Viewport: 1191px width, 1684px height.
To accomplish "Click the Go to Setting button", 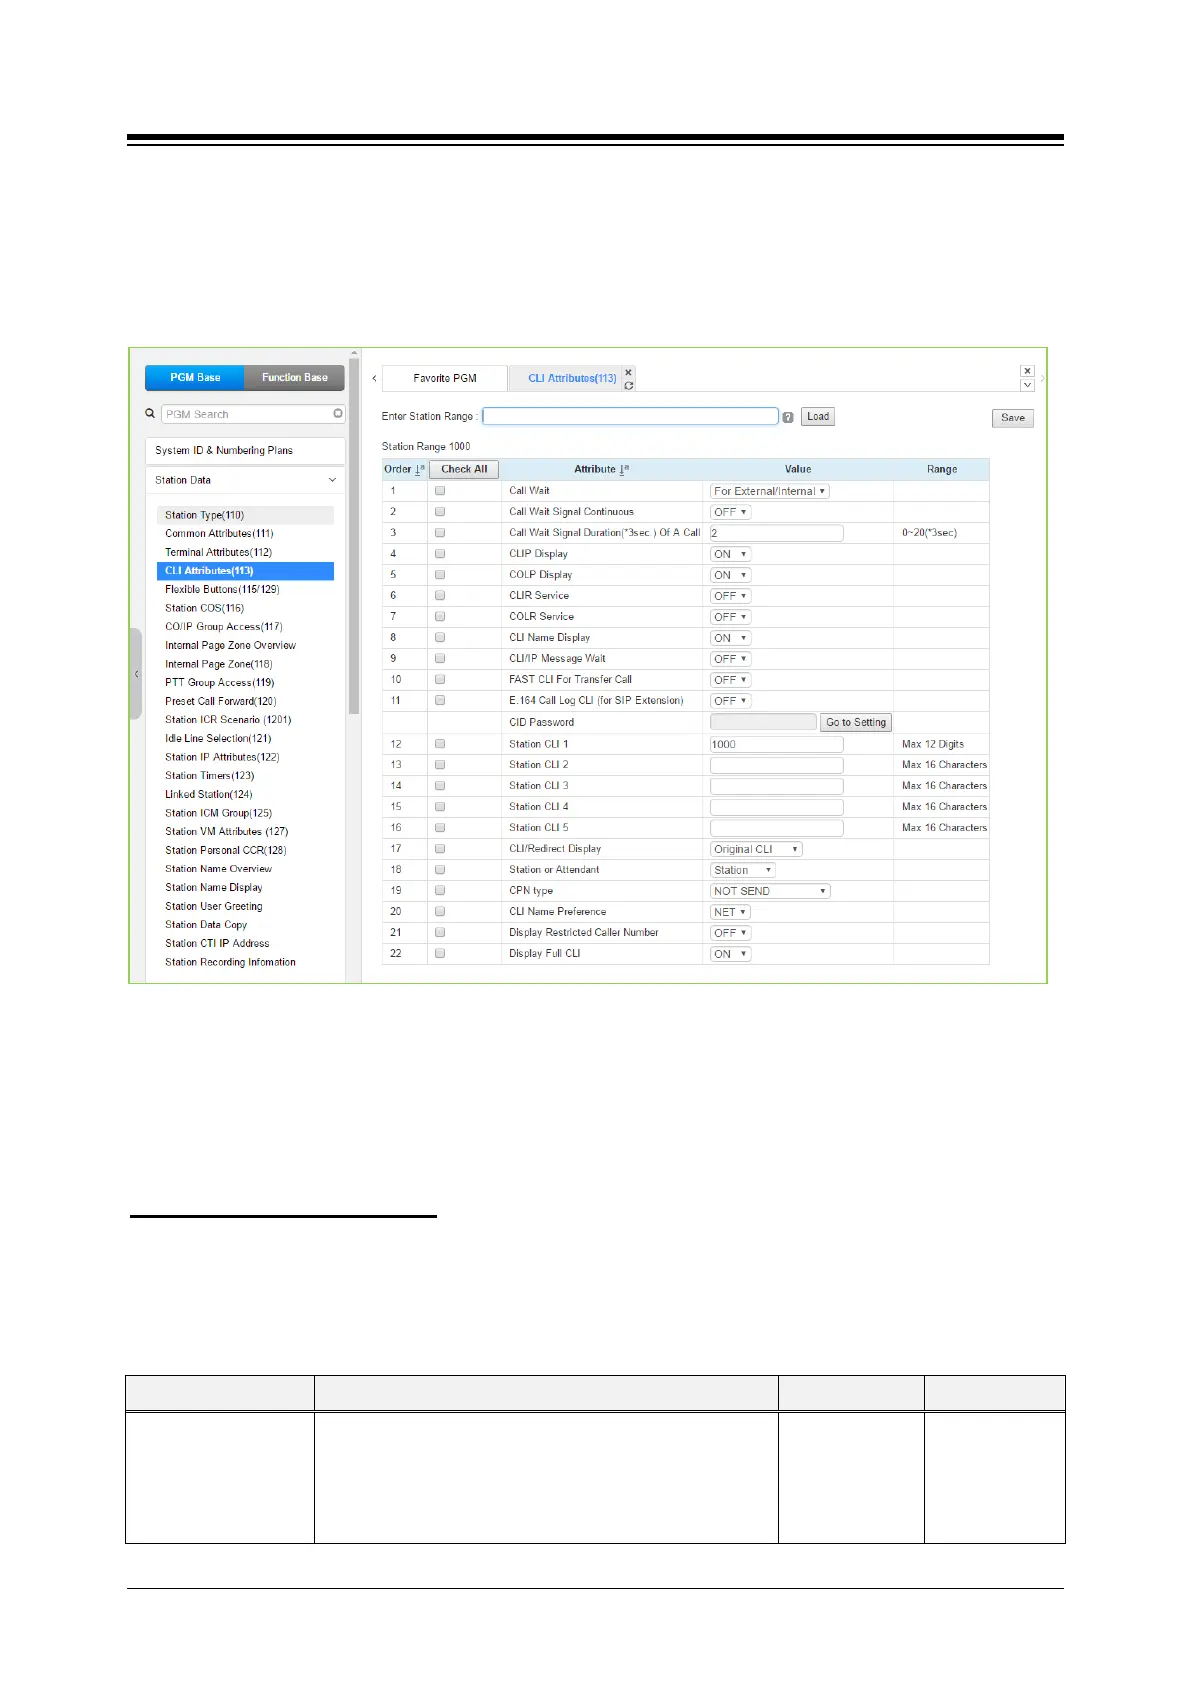I will click(x=856, y=722).
